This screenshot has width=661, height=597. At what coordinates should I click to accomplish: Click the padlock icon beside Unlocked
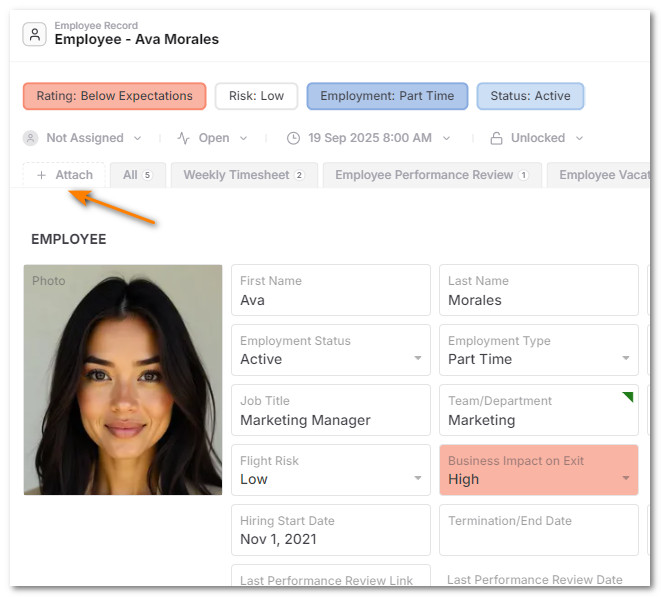(497, 138)
